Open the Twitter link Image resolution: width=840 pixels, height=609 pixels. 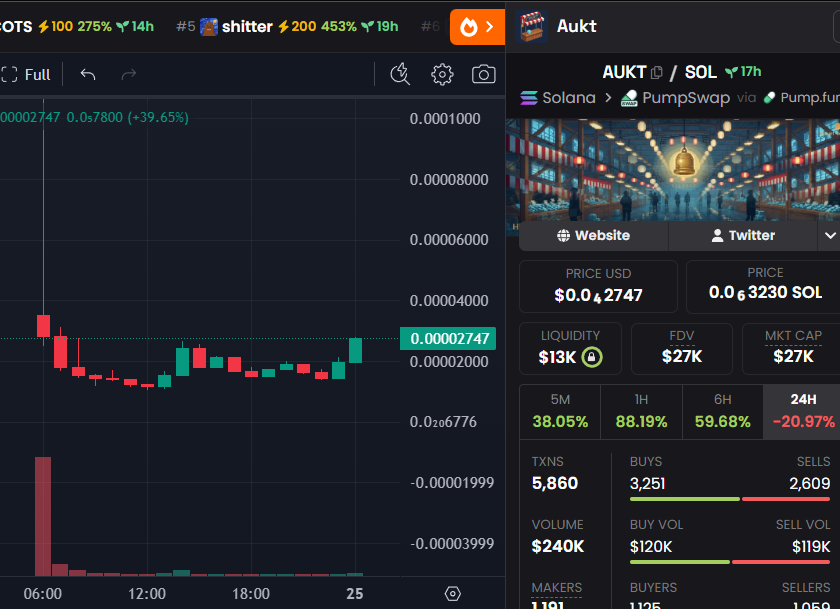(743, 236)
